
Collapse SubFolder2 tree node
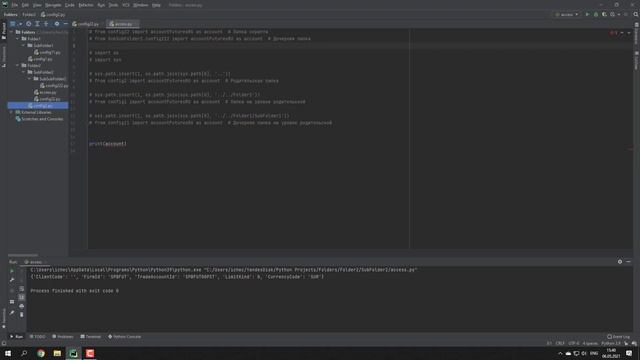click(24, 72)
